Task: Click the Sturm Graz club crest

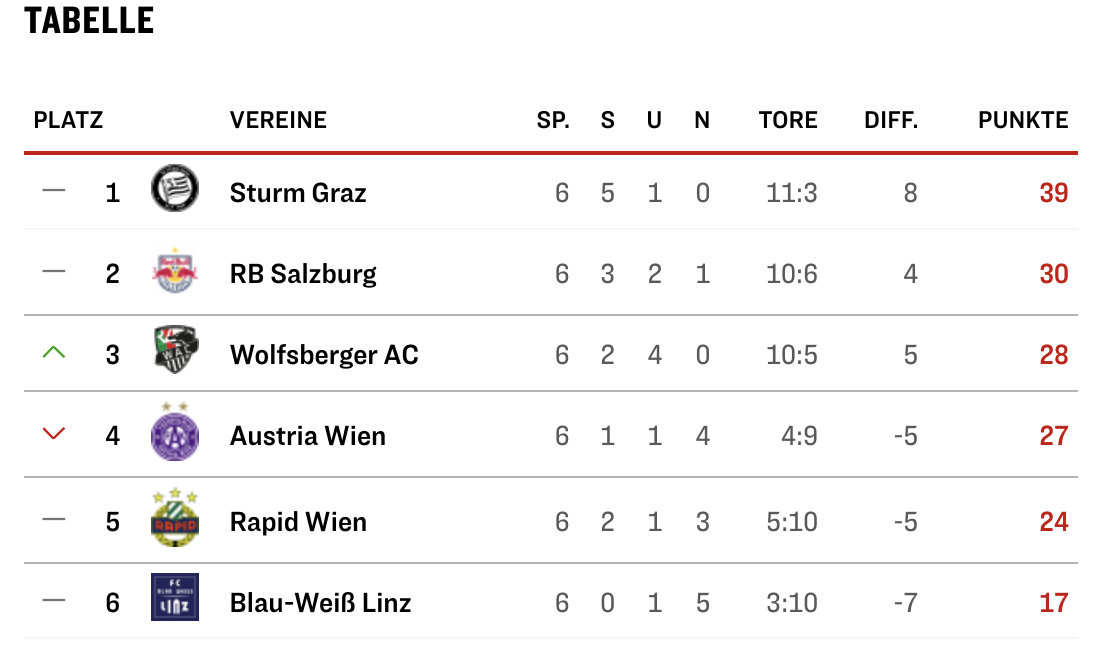Action: [x=175, y=189]
